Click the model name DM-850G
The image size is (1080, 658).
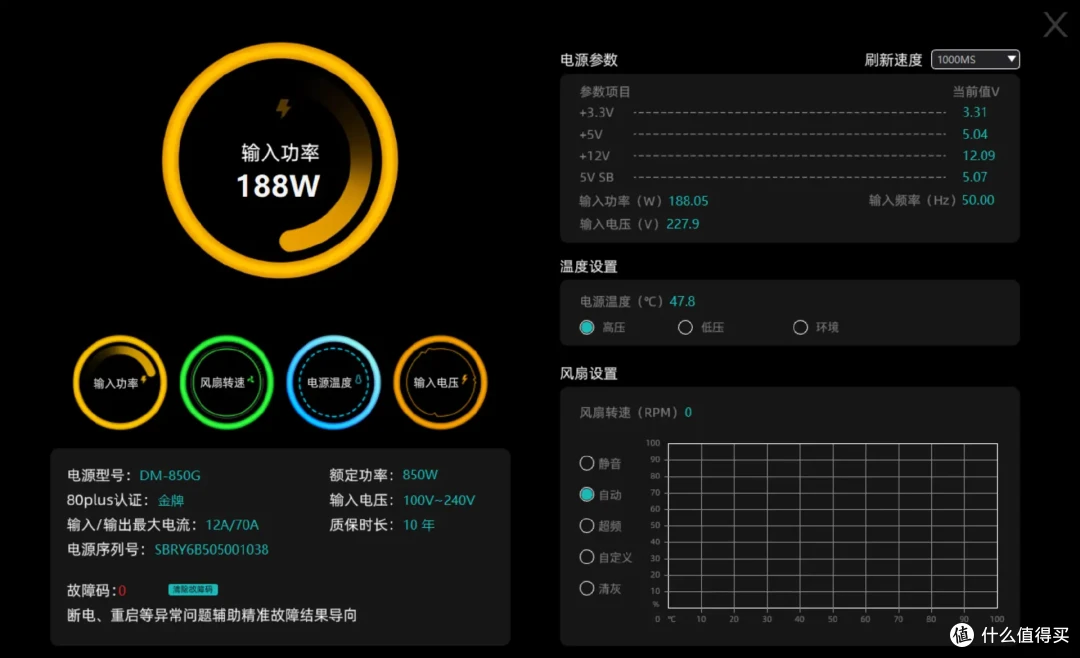[x=170, y=475]
